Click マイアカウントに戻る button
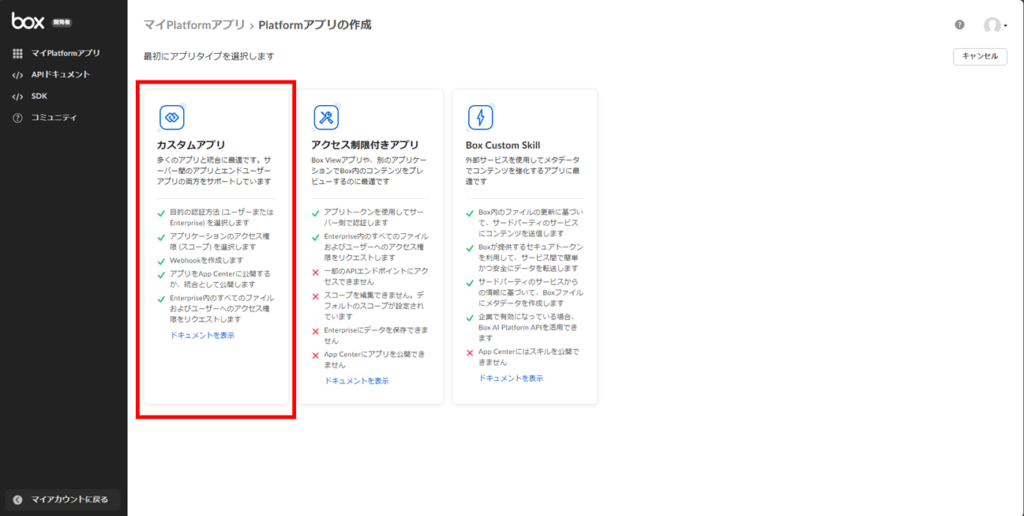Image resolution: width=1024 pixels, height=516 pixels. pyautogui.click(x=63, y=500)
